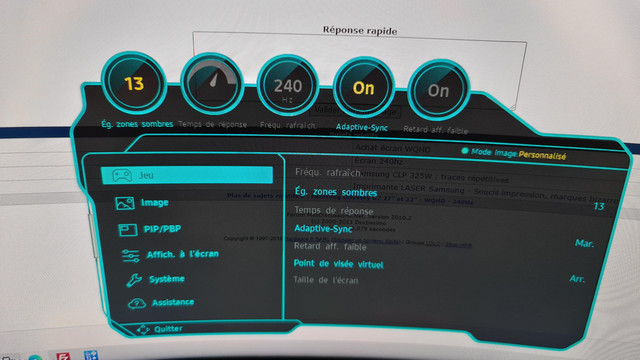Select Ég. zones sombres in settings list
Image resolution: width=640 pixels, height=360 pixels.
pyautogui.click(x=336, y=191)
